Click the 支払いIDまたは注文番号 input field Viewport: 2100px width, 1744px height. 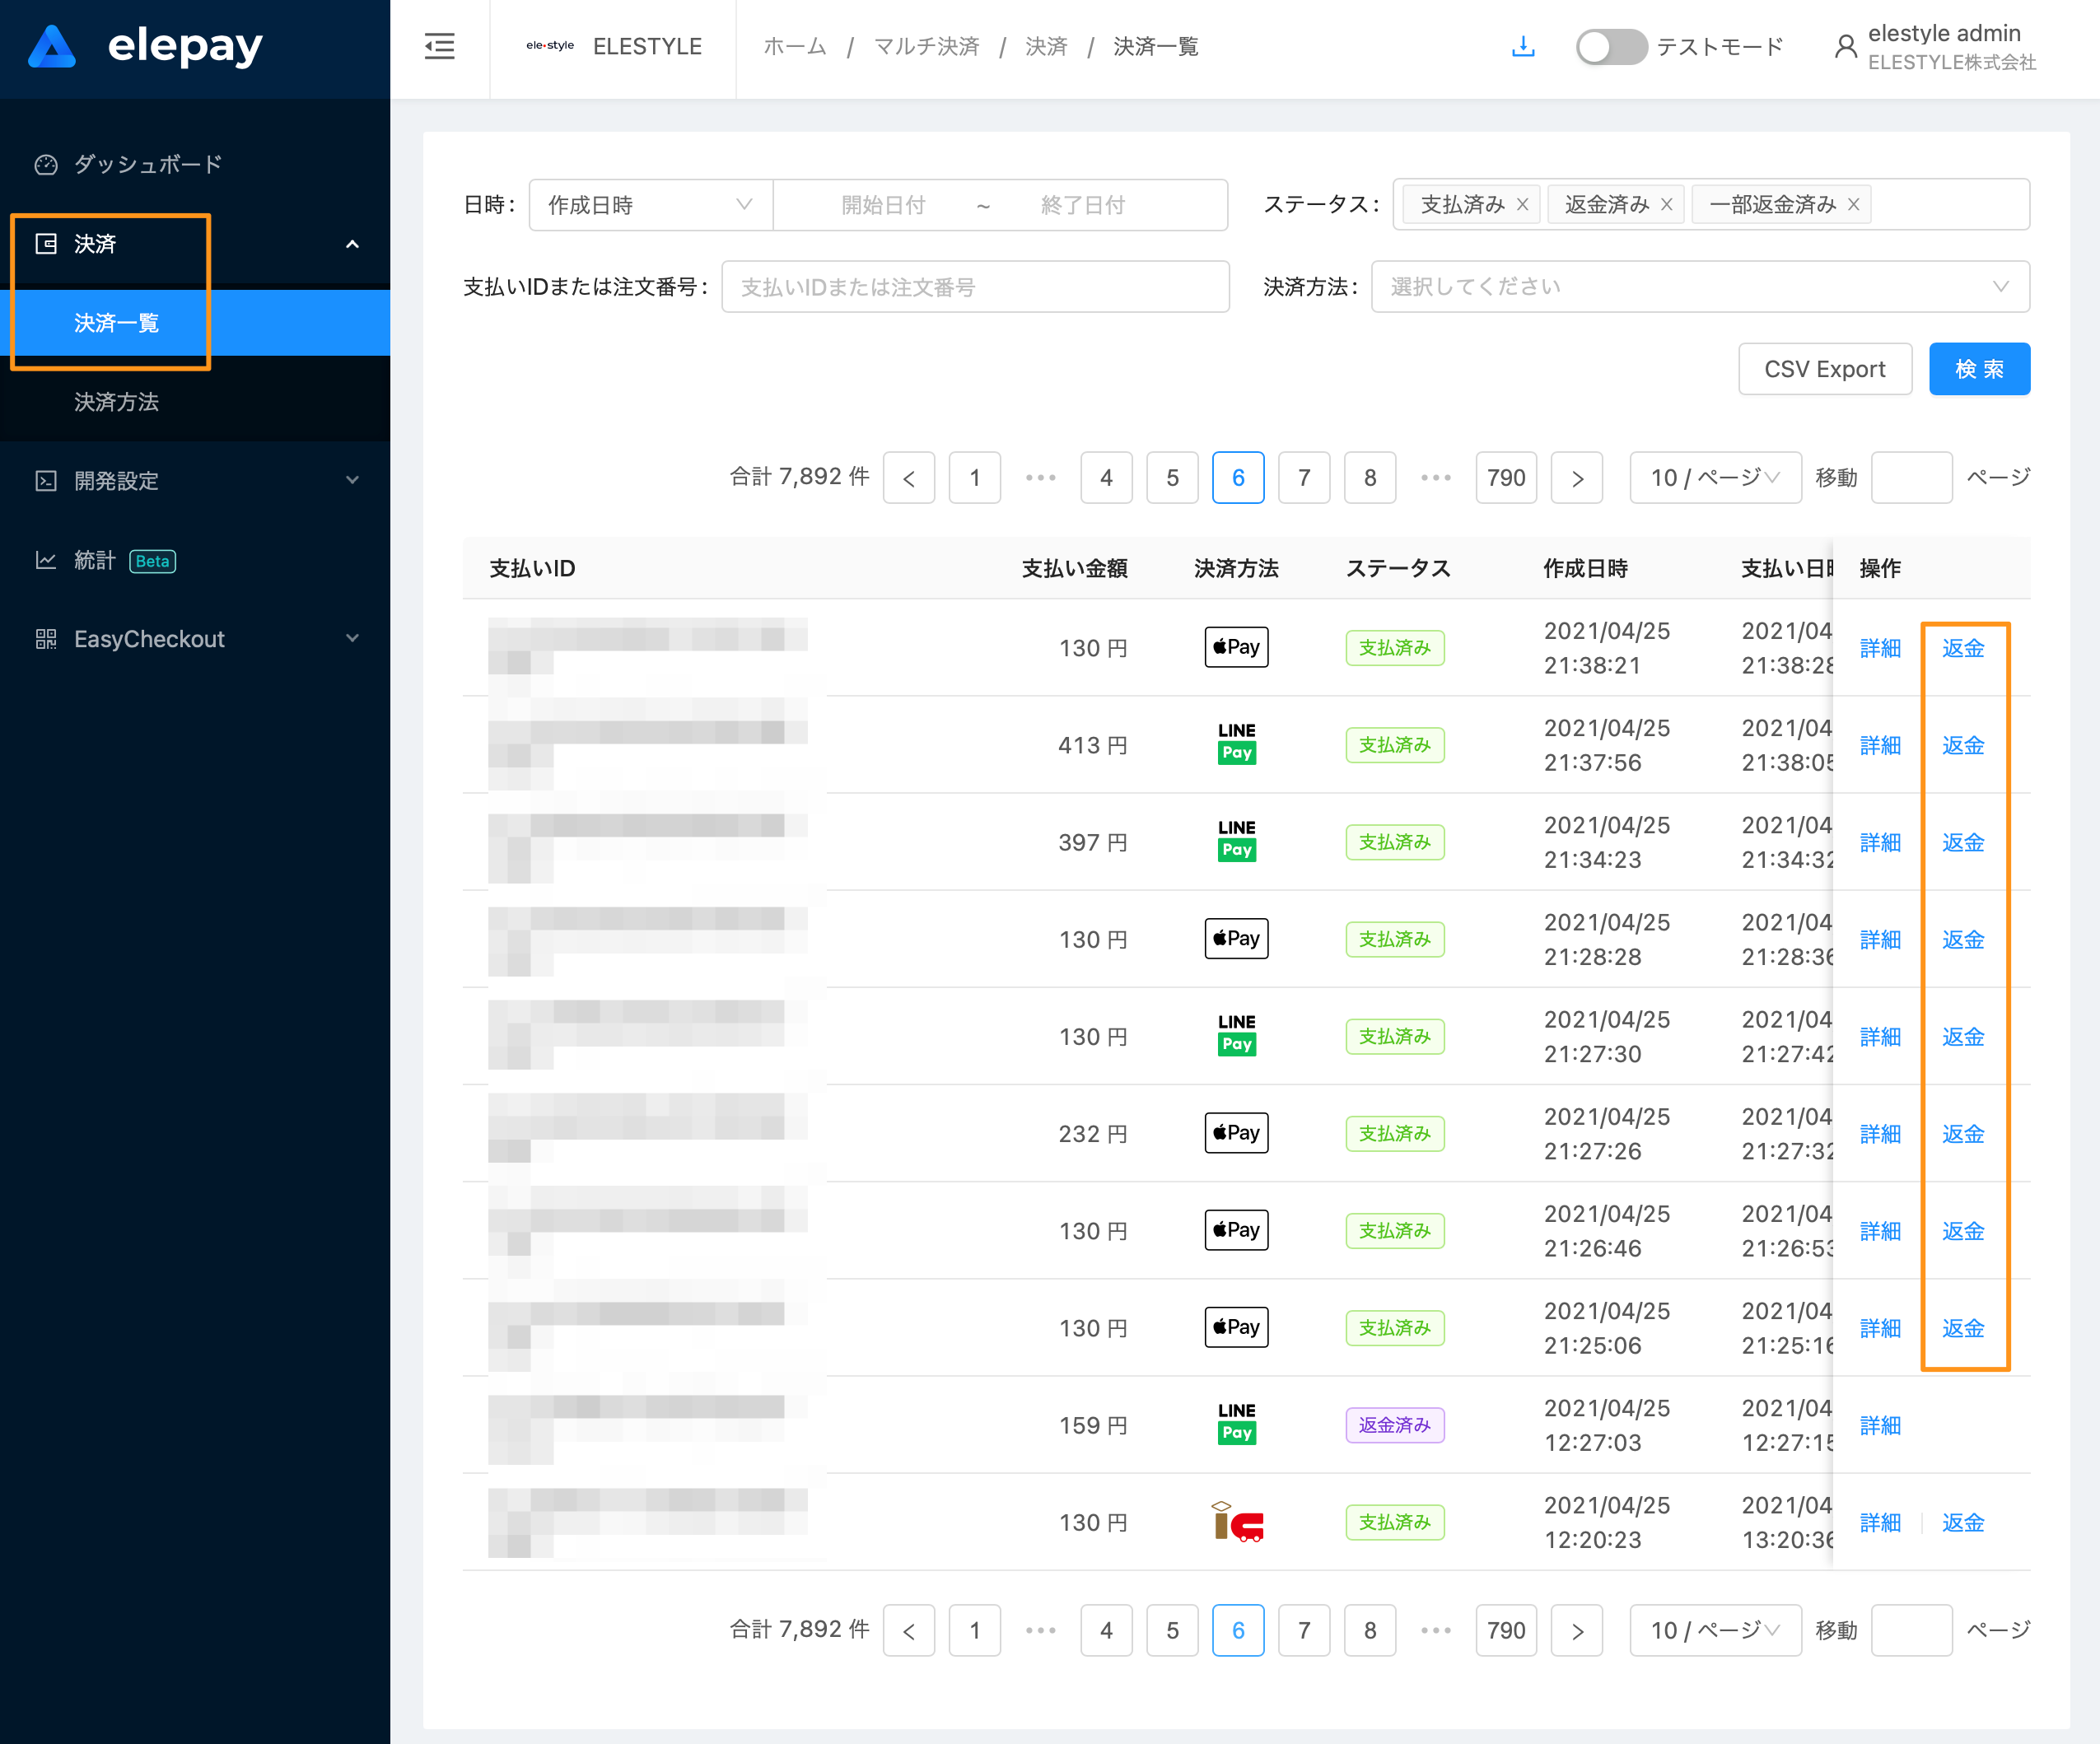pyautogui.click(x=974, y=287)
